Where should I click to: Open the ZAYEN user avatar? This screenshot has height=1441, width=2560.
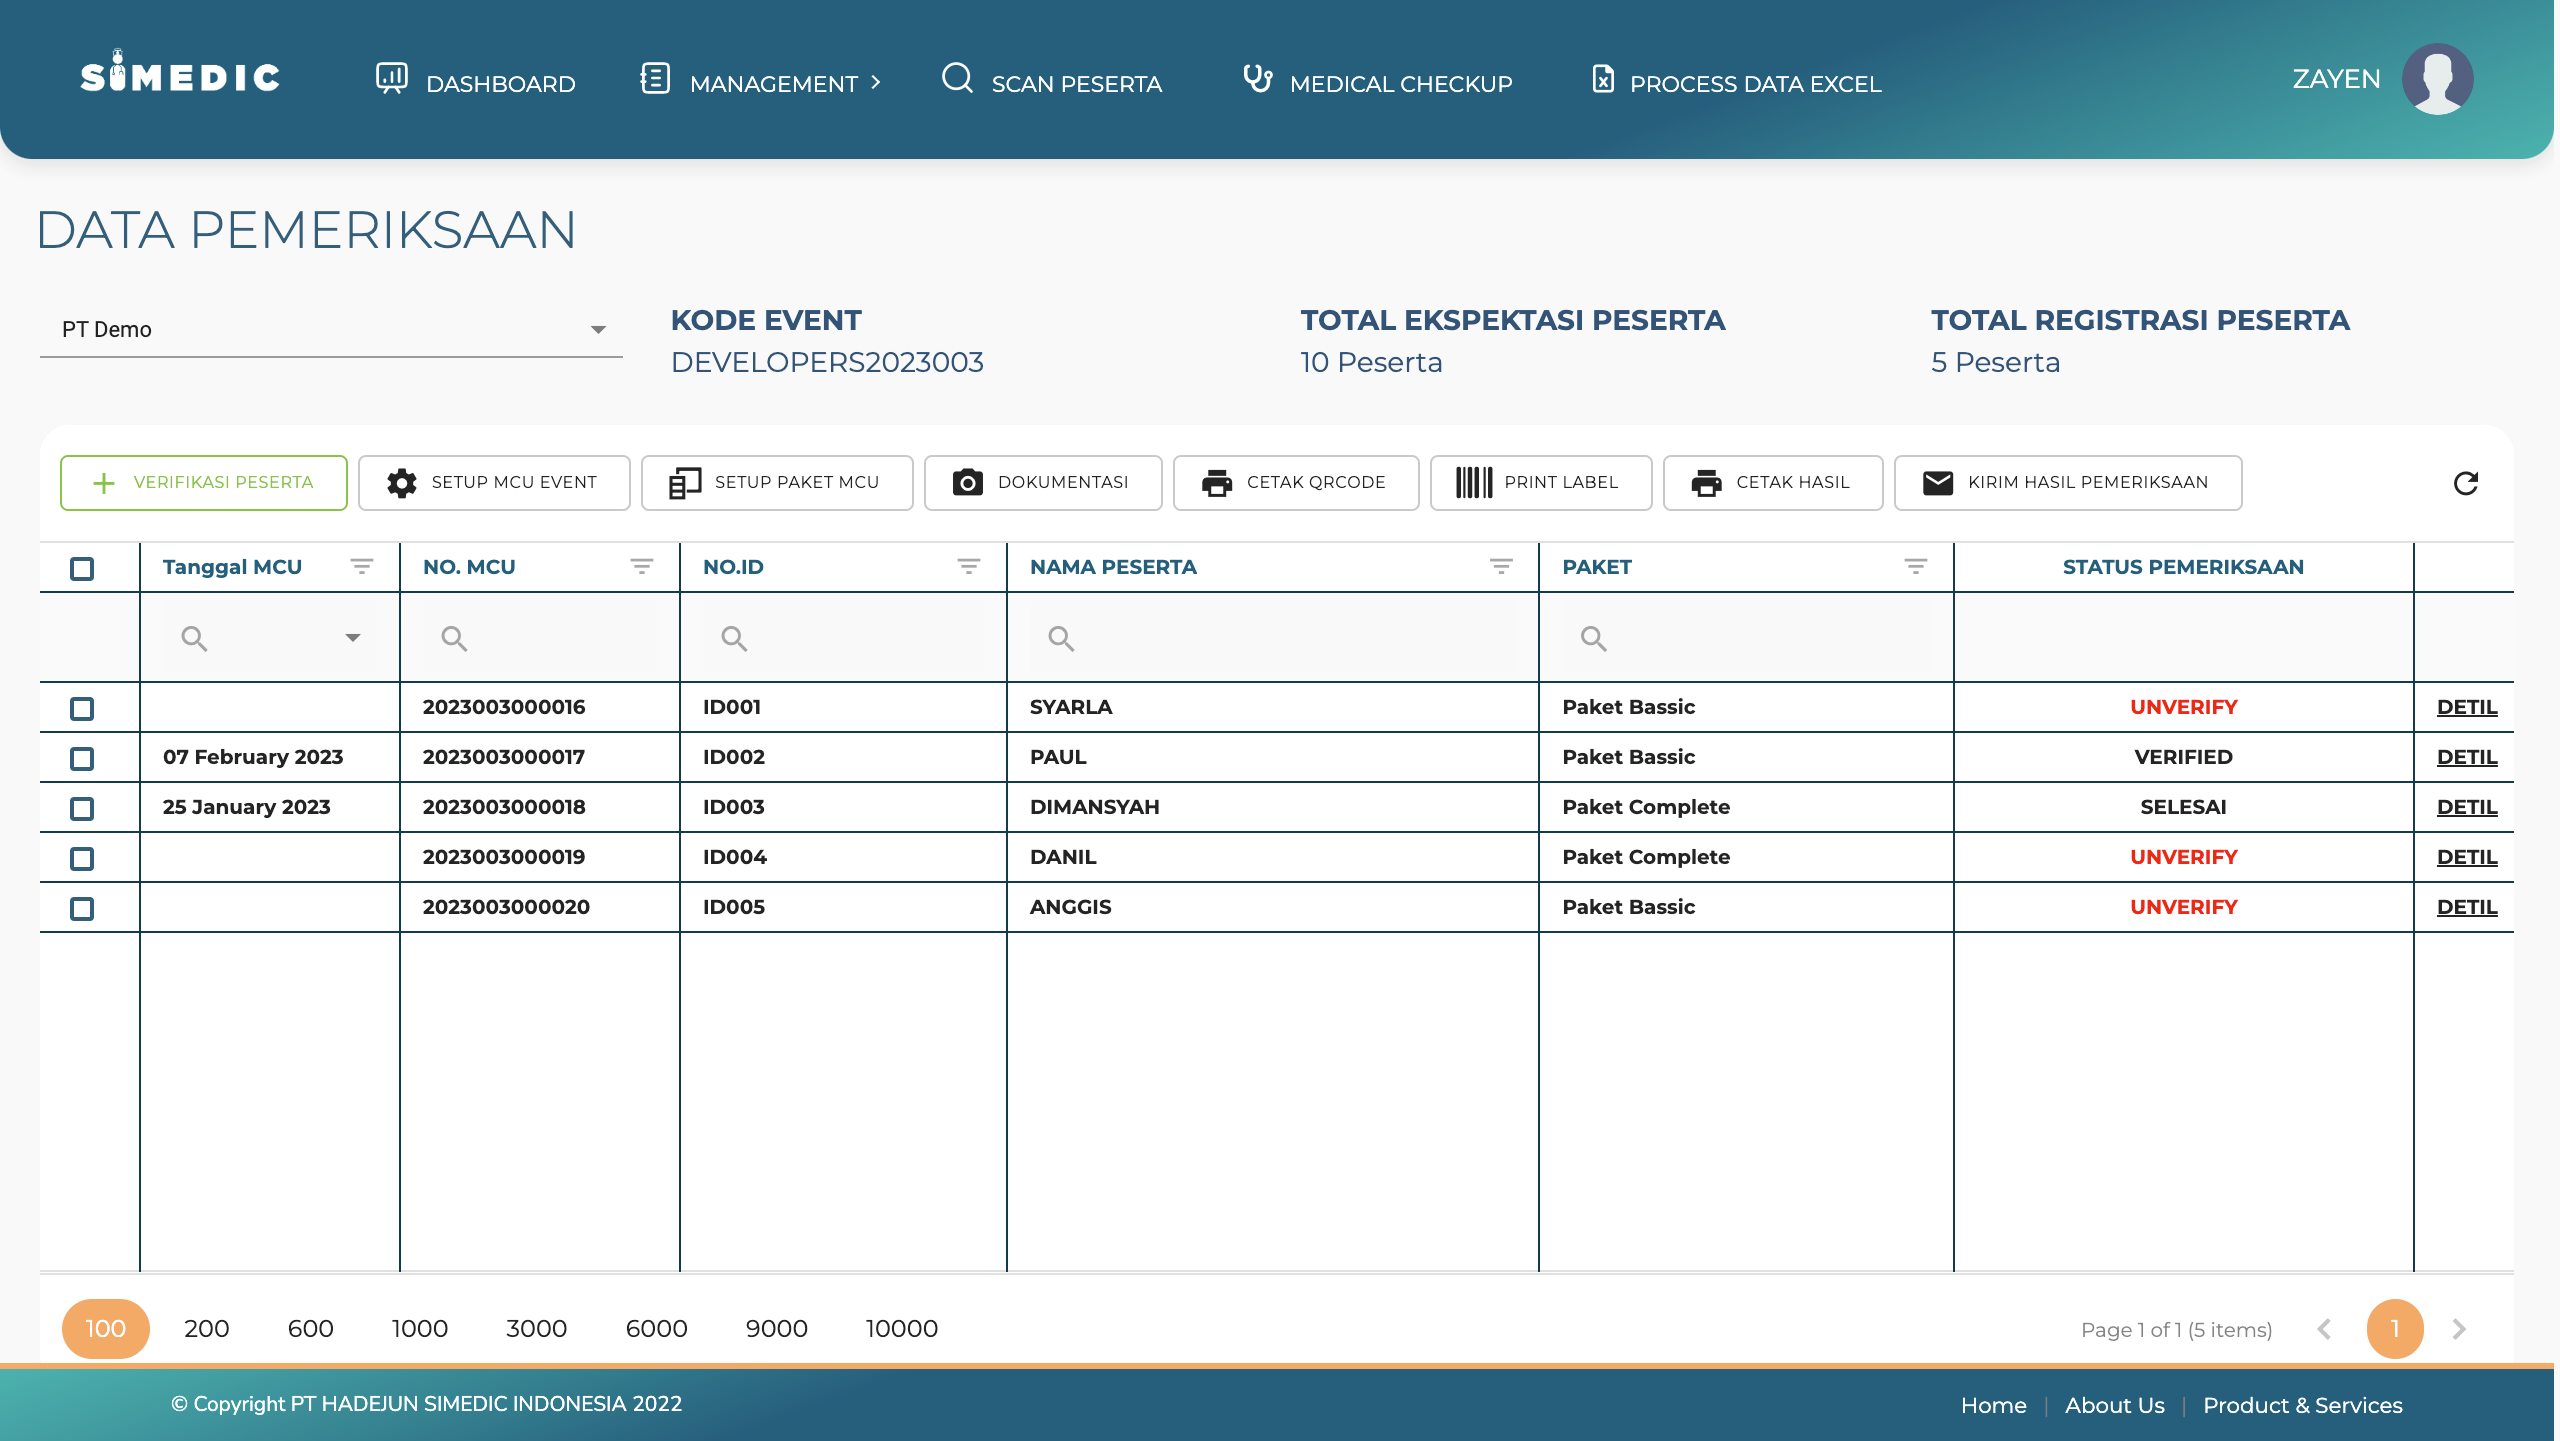pos(2437,80)
